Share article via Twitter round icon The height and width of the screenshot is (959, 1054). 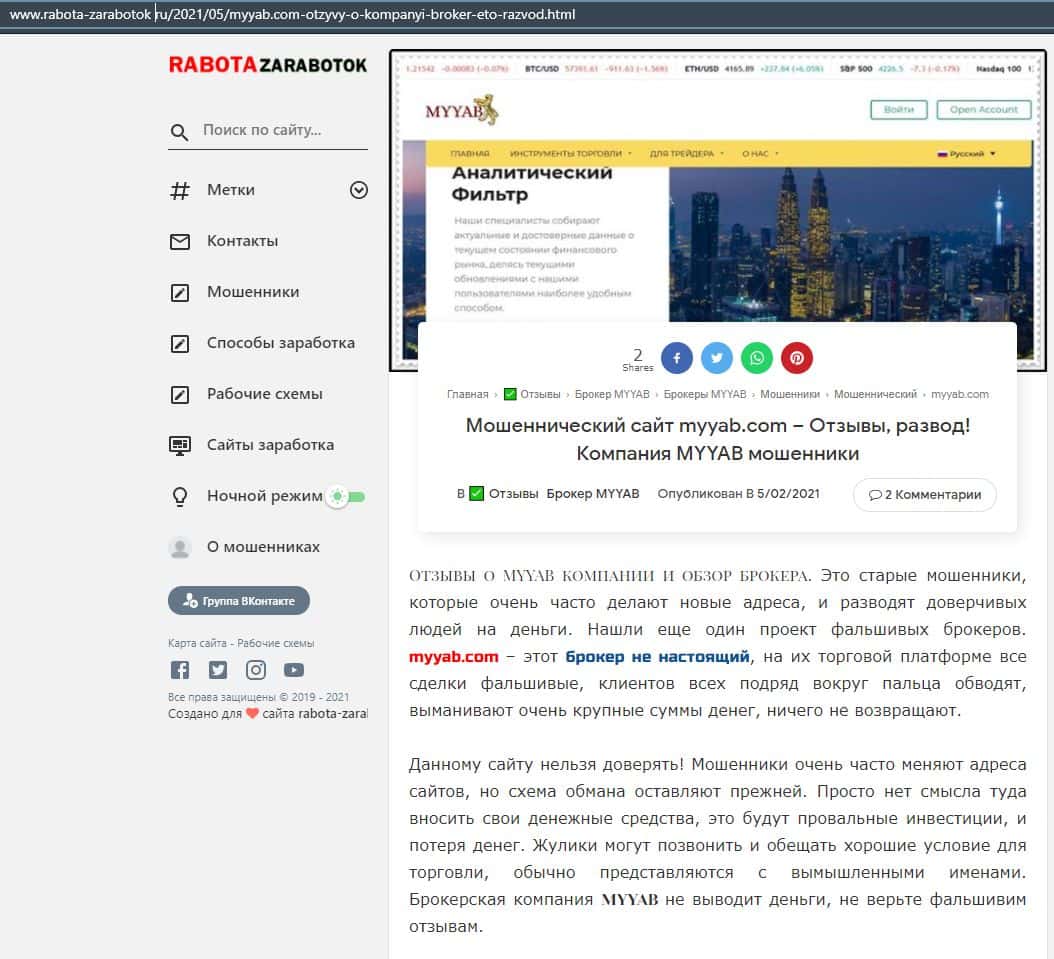pos(716,358)
